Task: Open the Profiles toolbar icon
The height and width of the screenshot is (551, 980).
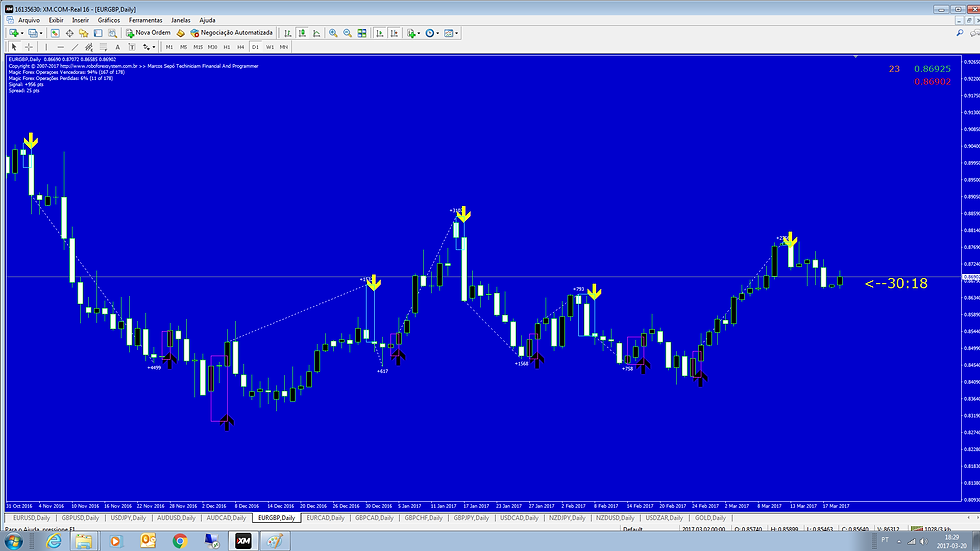Action: point(32,33)
